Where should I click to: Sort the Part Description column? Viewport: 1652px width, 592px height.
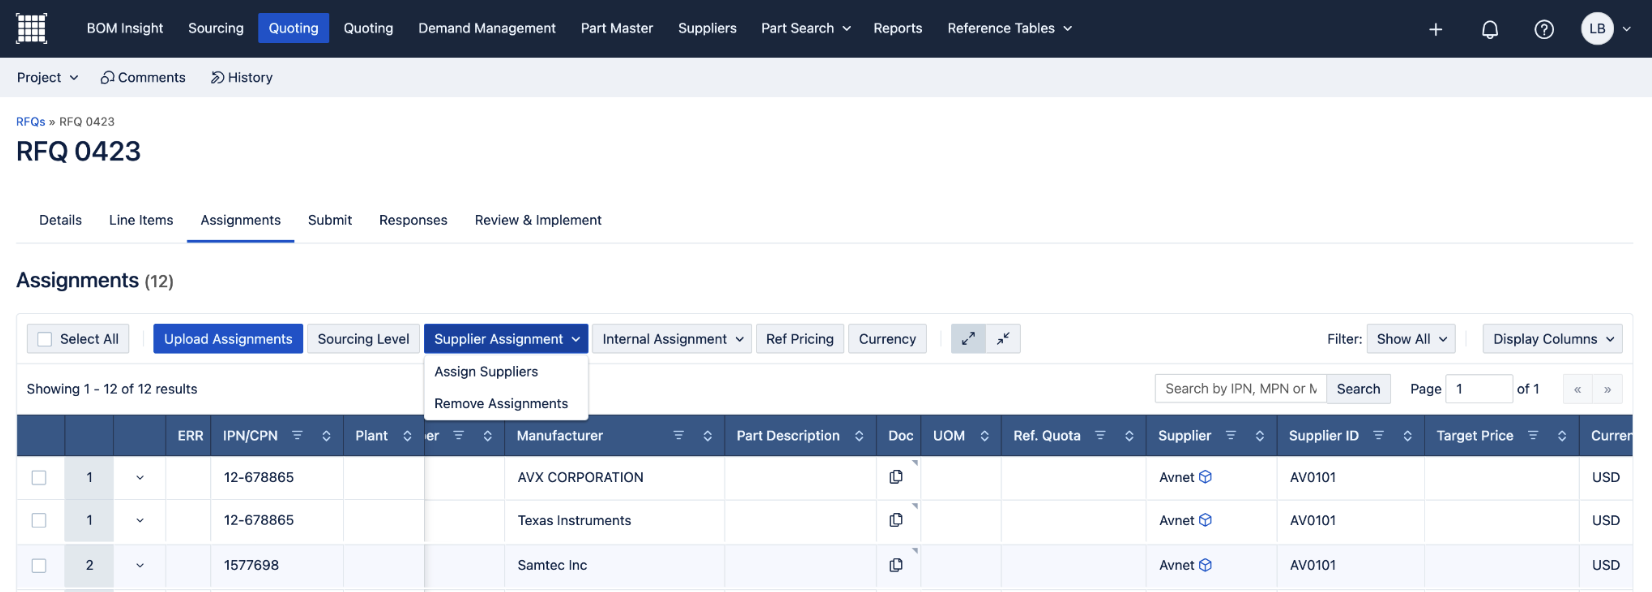tap(859, 436)
